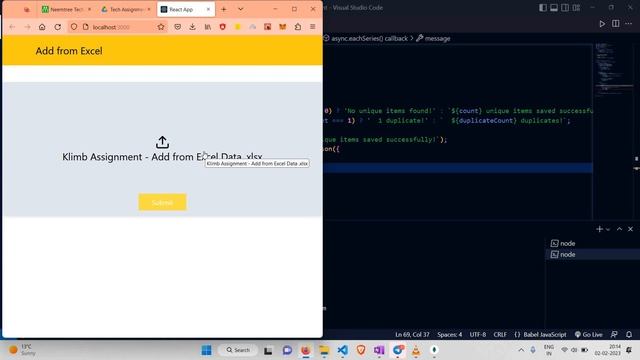
Task: Switch to the Tech Assignment tab
Action: tap(125, 9)
